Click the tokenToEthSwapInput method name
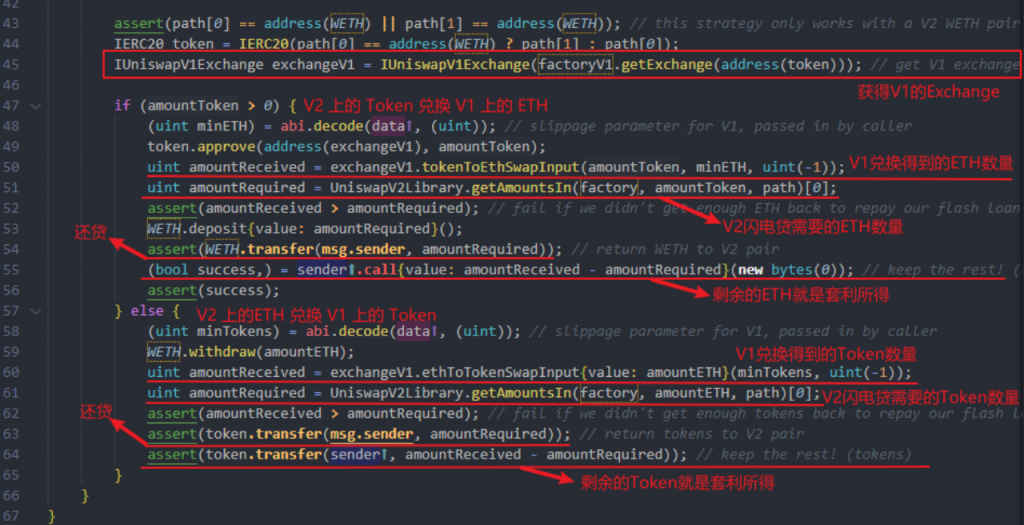 pos(501,167)
